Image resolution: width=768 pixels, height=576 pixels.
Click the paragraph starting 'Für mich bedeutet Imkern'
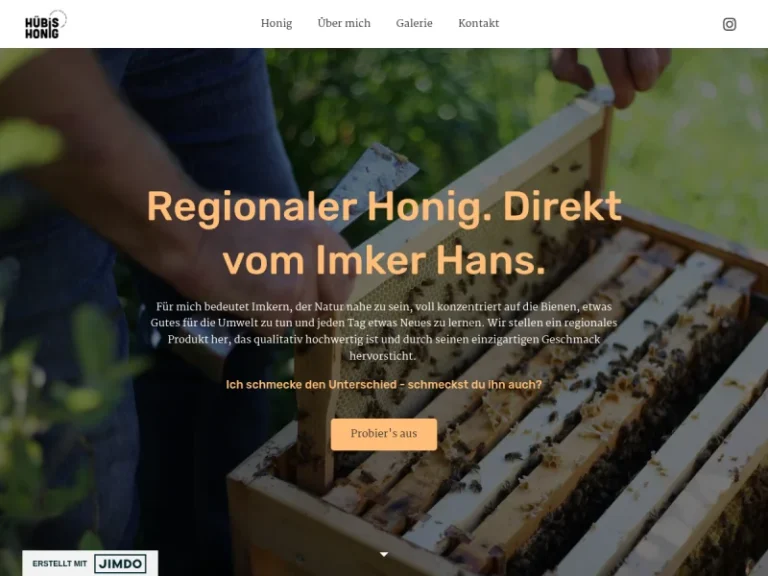[384, 331]
